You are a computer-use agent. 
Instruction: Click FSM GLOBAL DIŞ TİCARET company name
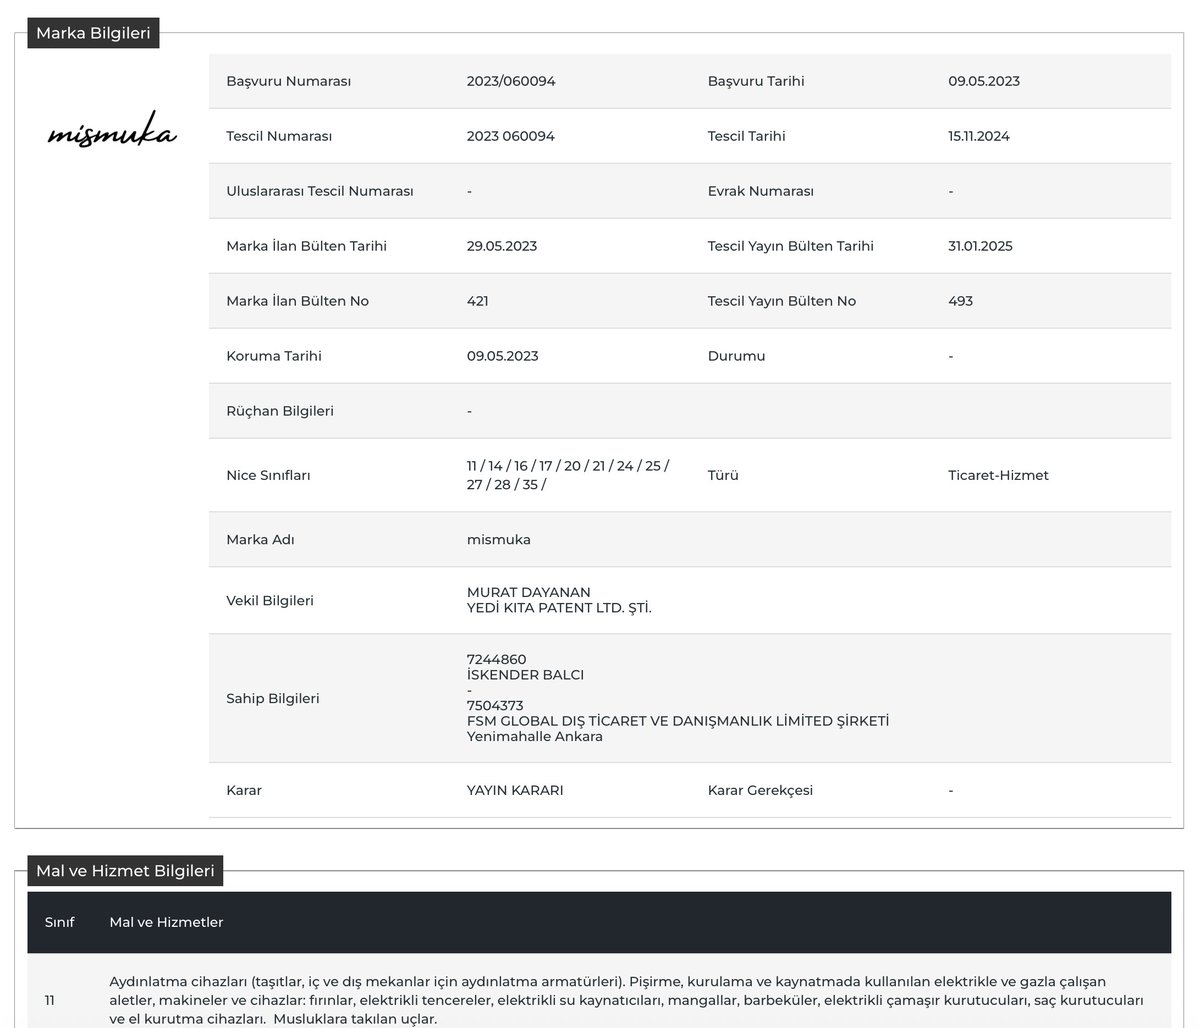tap(677, 721)
